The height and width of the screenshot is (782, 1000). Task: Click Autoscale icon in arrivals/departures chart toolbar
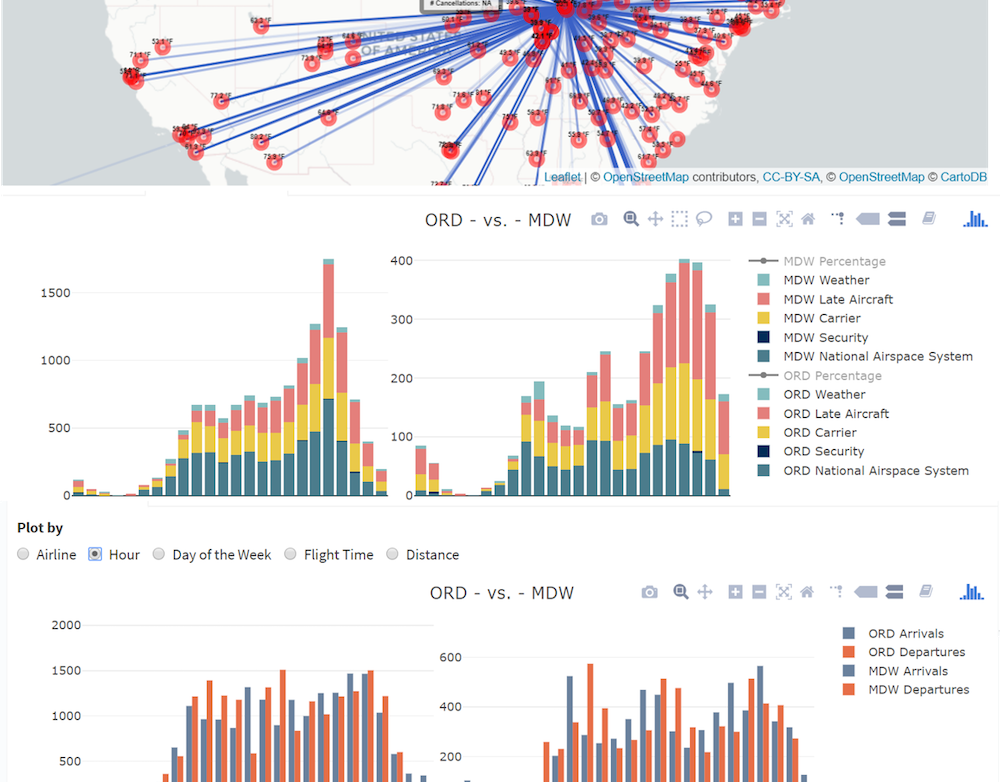point(784,592)
